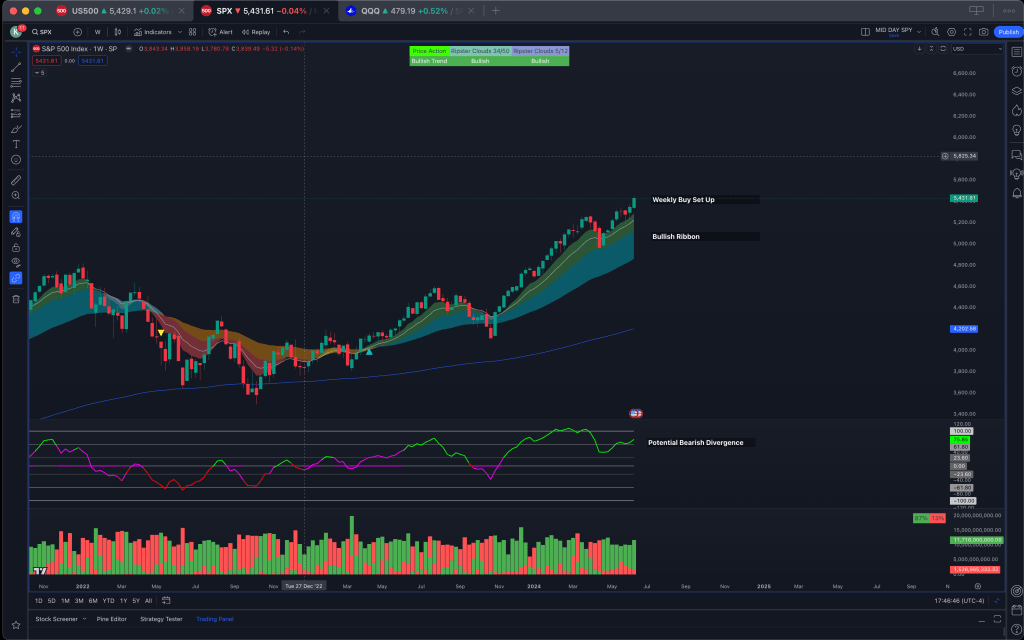Expand the collapsed indicators legend arrow
Image resolution: width=1024 pixels, height=640 pixels.
pyautogui.click(x=36, y=73)
